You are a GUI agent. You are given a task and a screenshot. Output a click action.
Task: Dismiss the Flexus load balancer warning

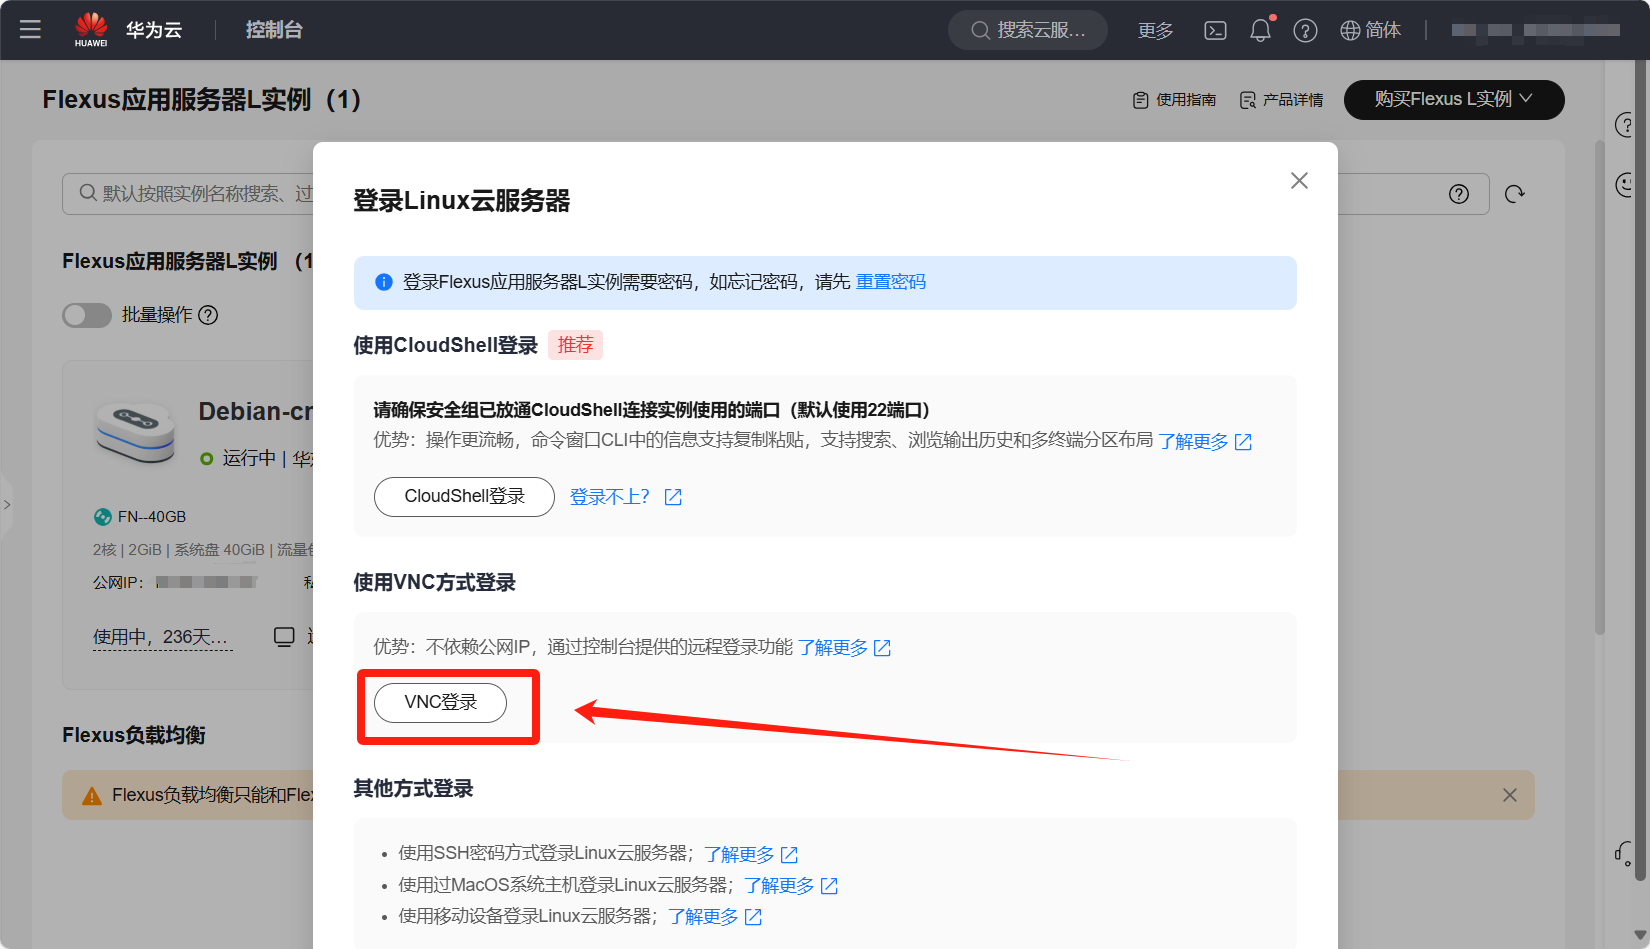coord(1509,795)
